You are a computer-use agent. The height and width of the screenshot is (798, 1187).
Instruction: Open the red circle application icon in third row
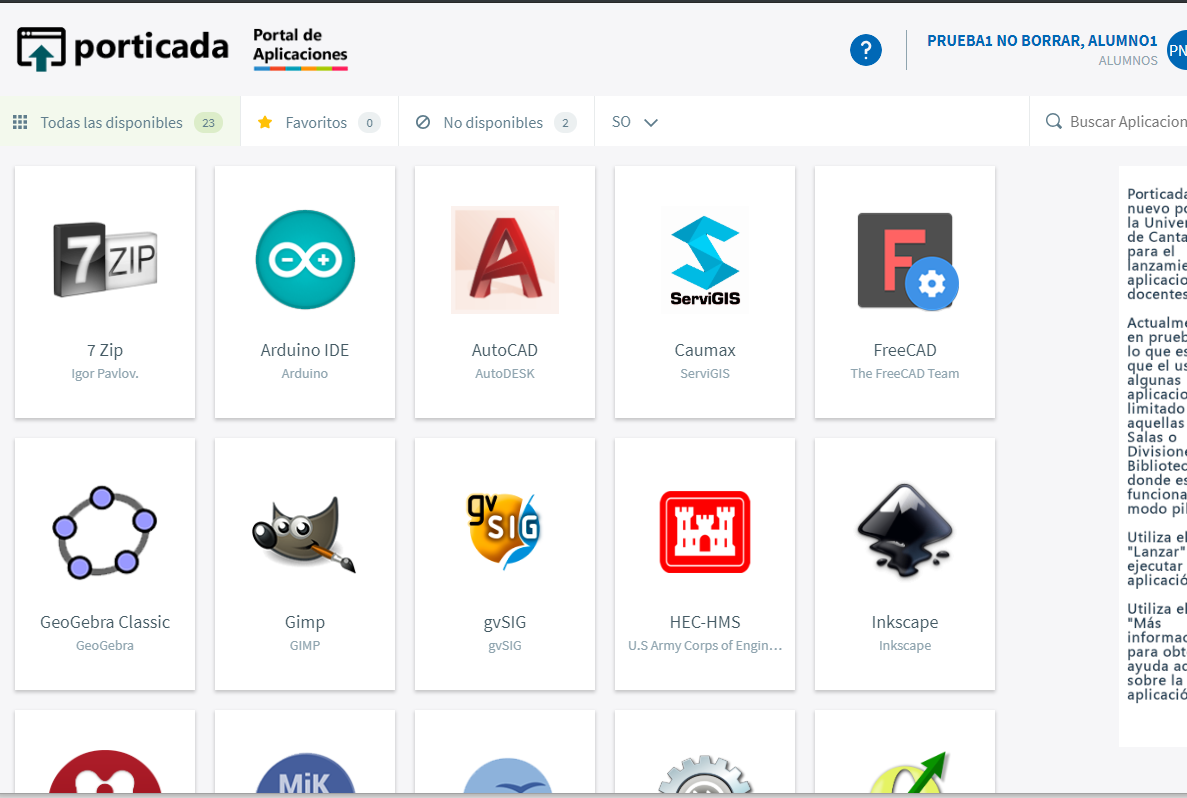click(x=105, y=772)
